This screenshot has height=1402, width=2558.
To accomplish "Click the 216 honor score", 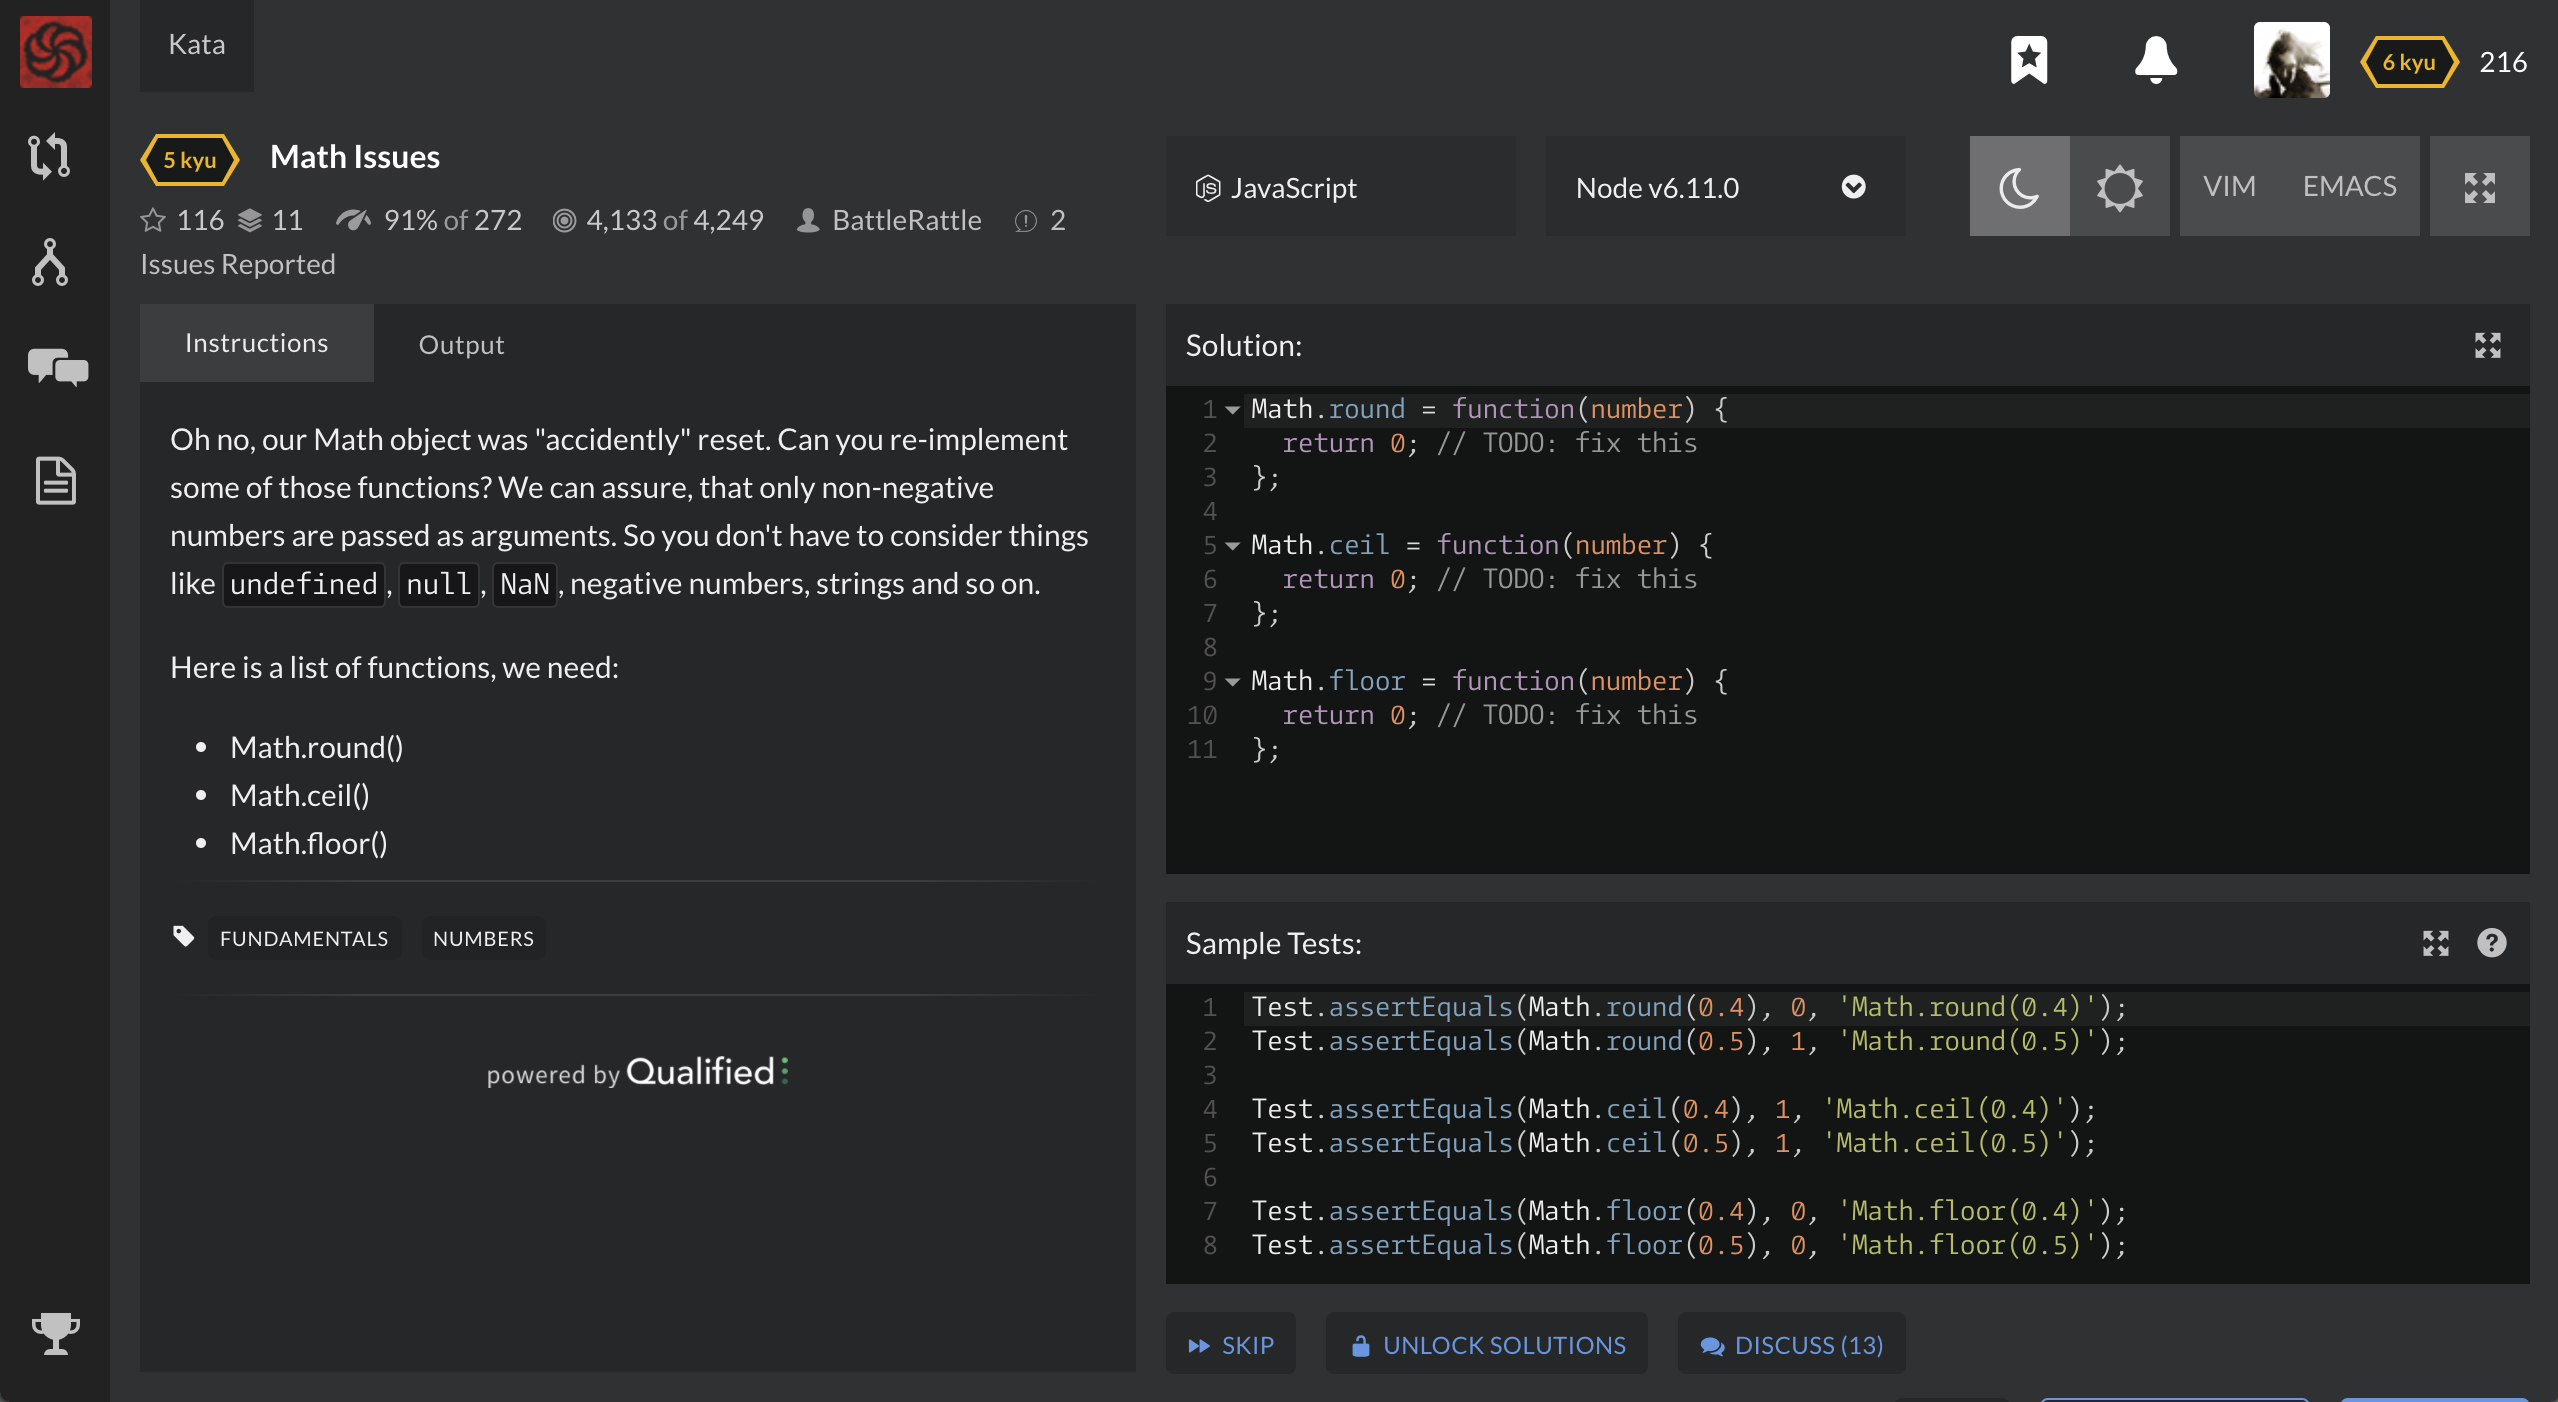I will point(2503,62).
